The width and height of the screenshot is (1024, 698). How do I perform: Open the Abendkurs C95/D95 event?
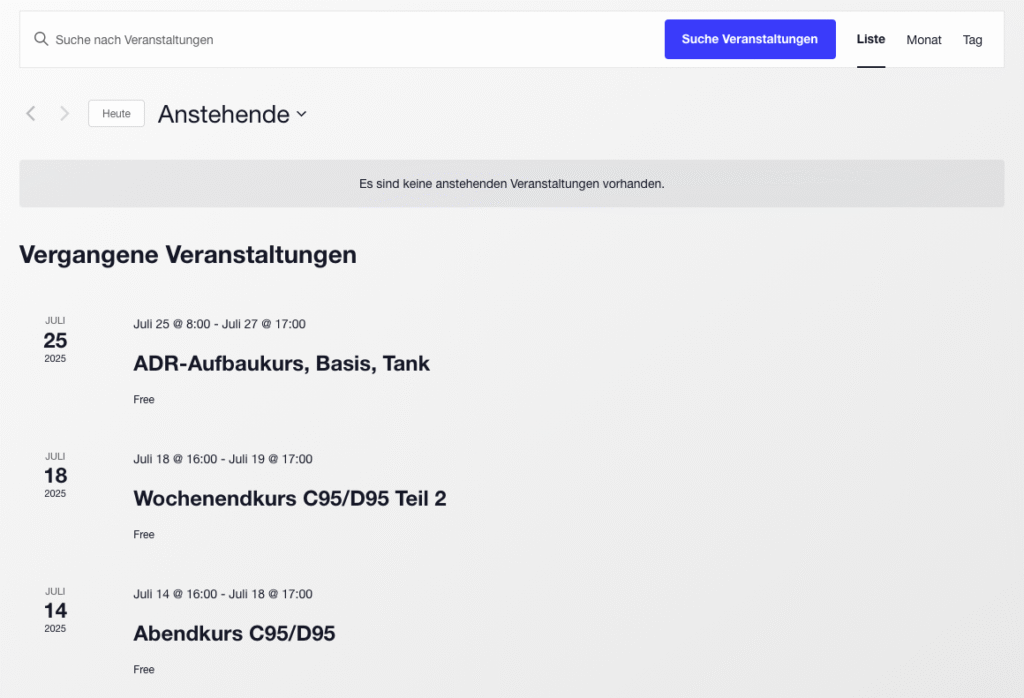tap(234, 633)
